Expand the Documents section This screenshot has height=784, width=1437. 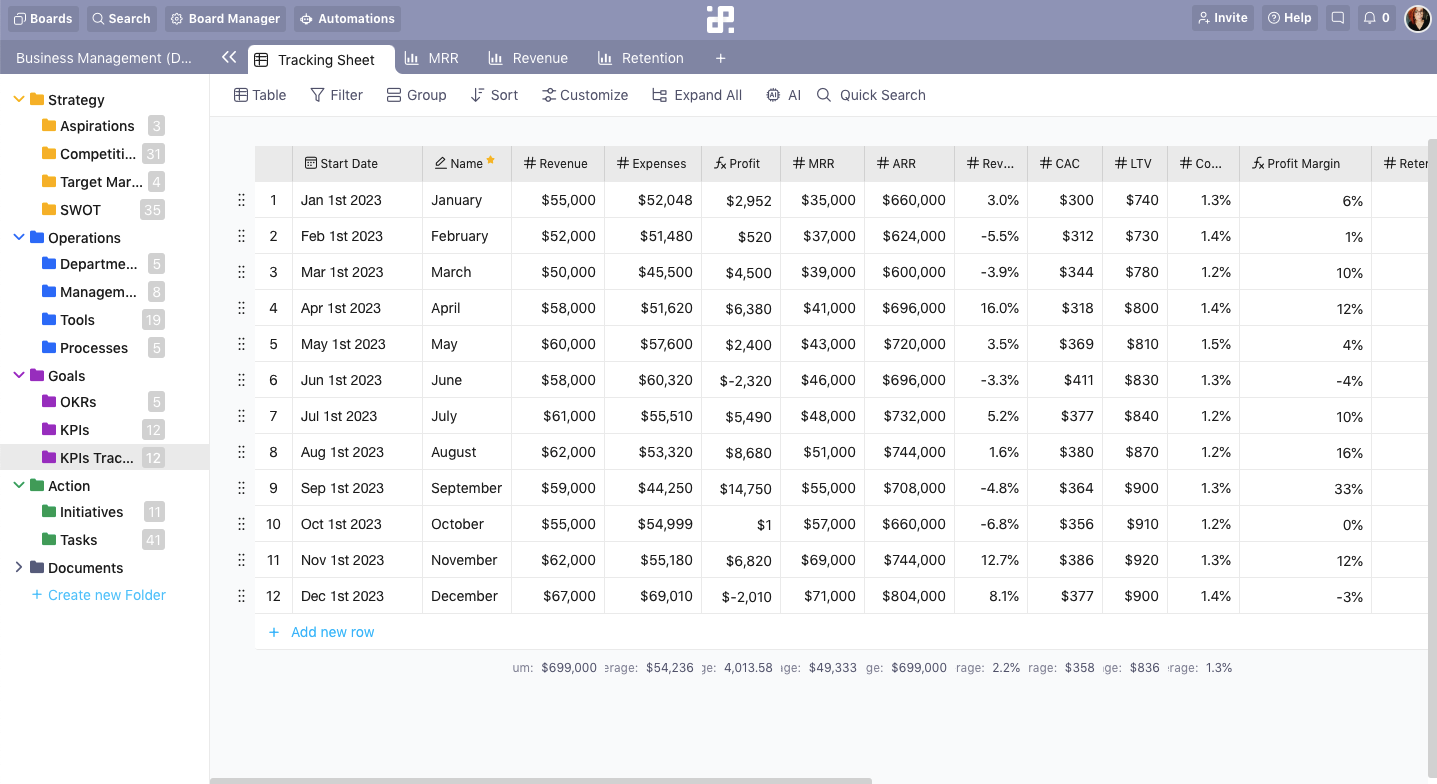pyautogui.click(x=18, y=567)
